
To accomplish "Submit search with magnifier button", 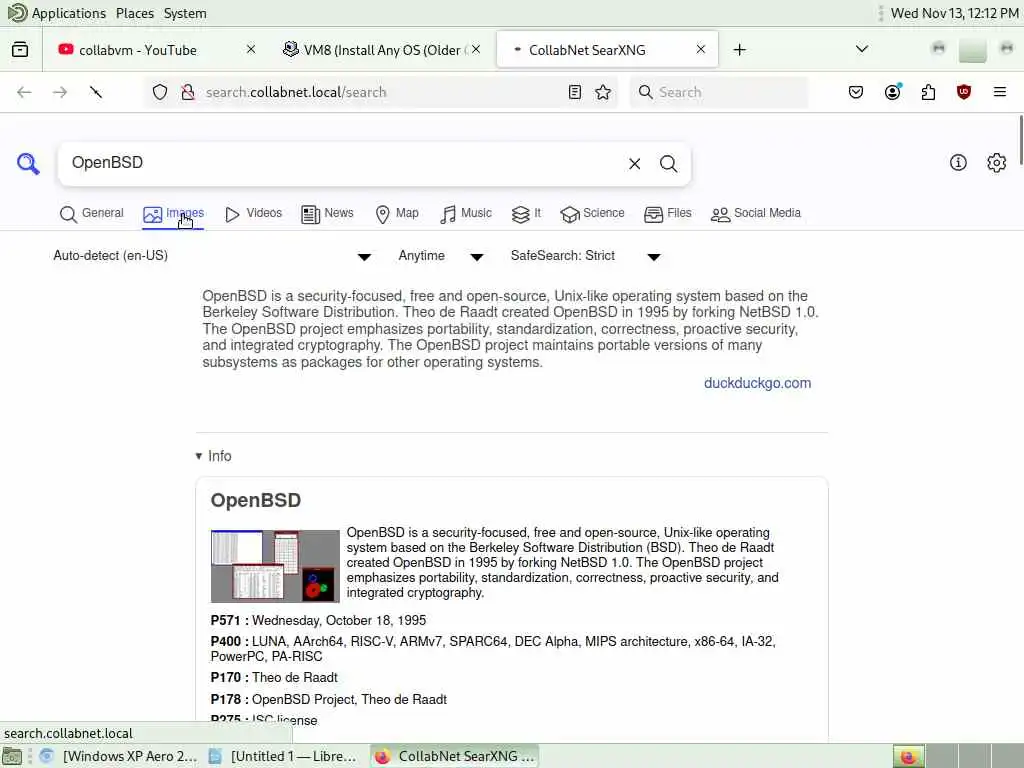I will pyautogui.click(x=668, y=163).
